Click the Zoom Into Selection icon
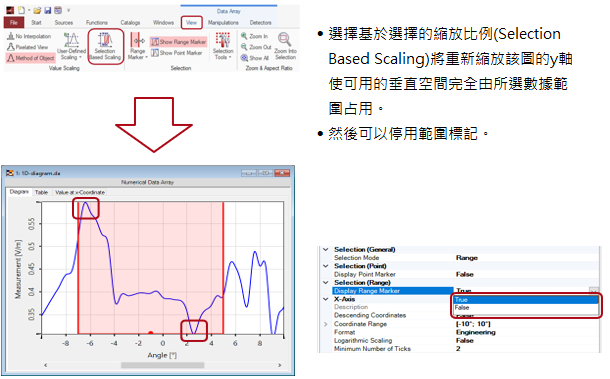 (285, 40)
